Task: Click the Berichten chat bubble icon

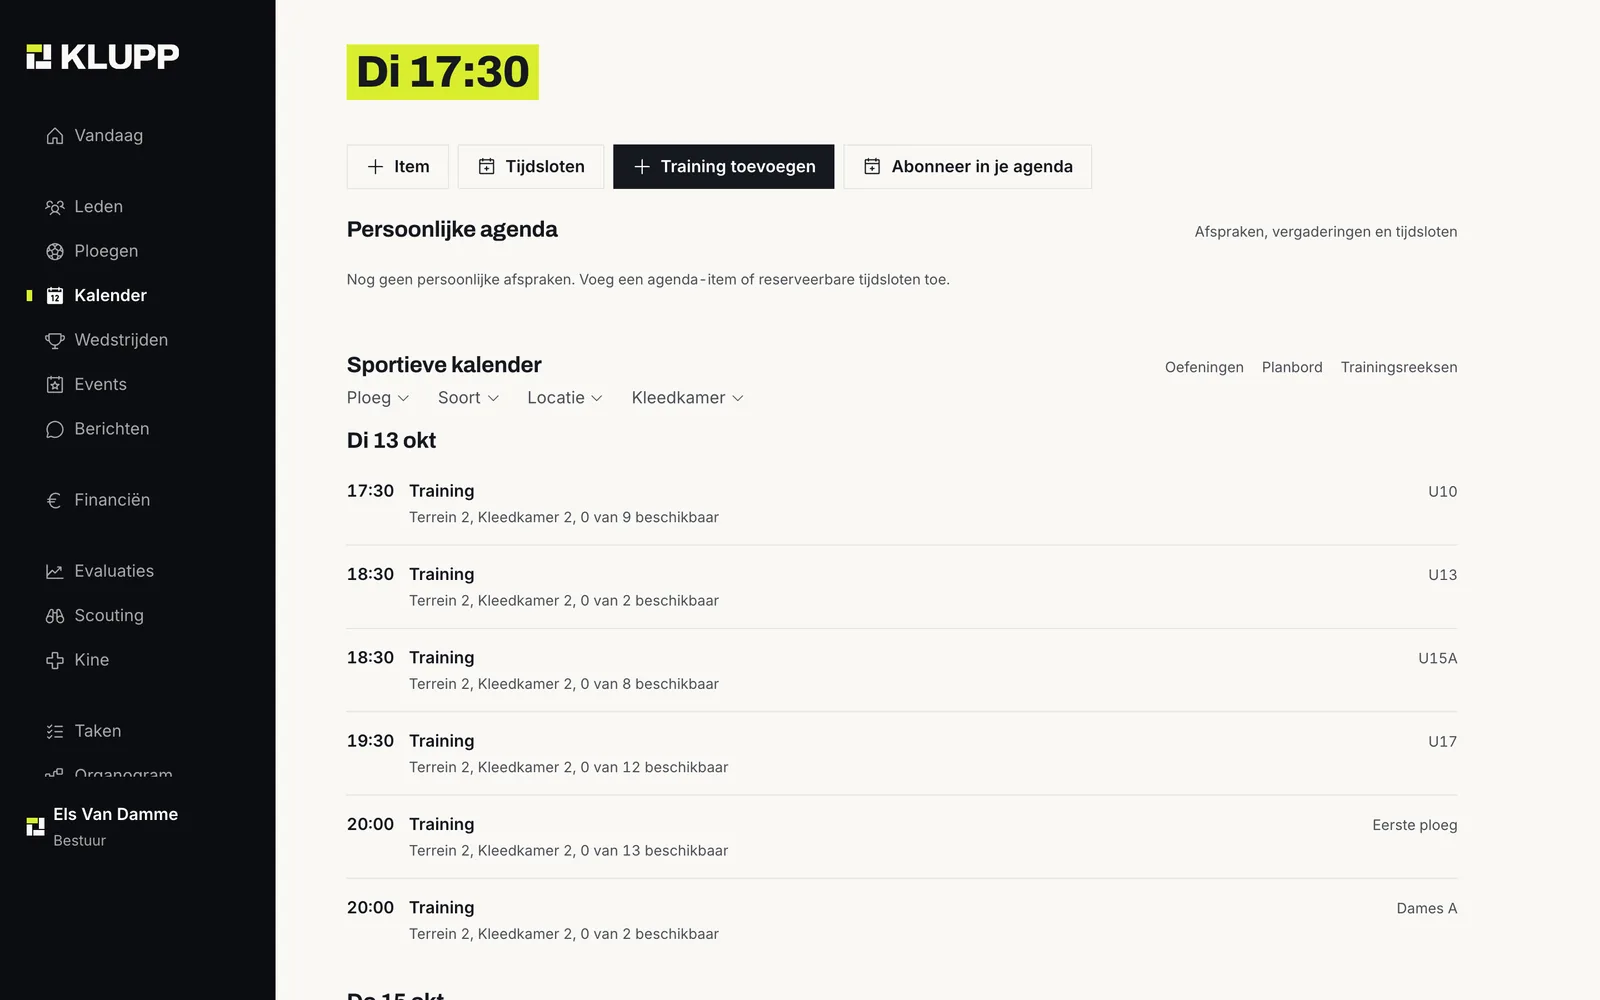Action: tap(55, 429)
